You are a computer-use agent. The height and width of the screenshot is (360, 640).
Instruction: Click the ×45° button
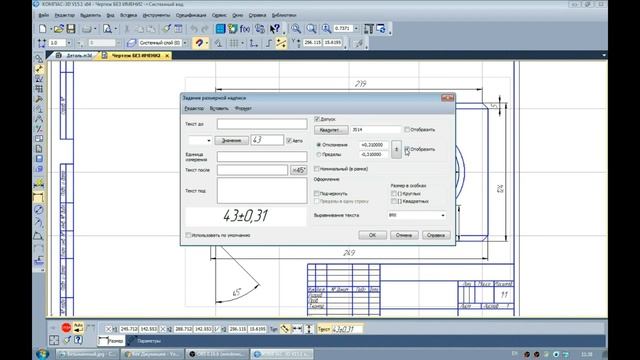point(299,170)
